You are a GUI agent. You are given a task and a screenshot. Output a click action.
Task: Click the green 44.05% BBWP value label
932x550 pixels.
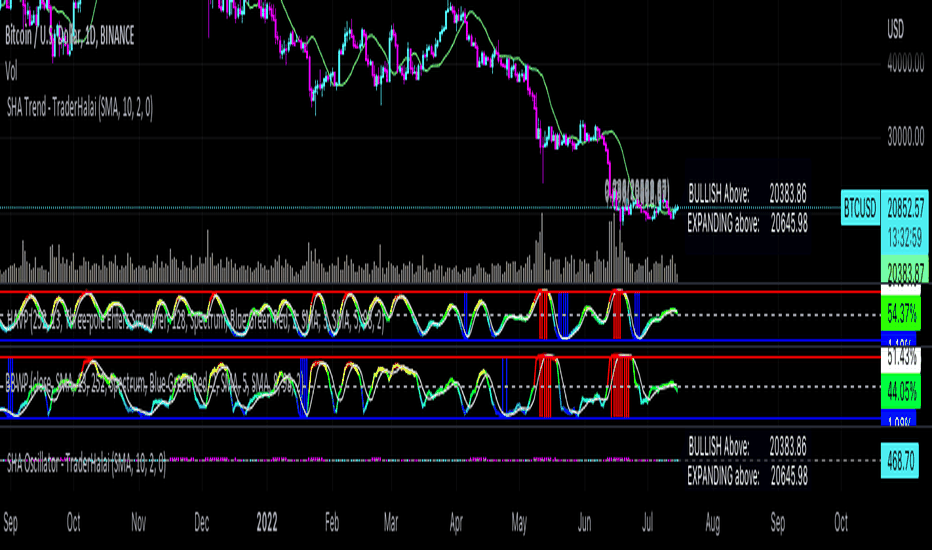(x=901, y=392)
